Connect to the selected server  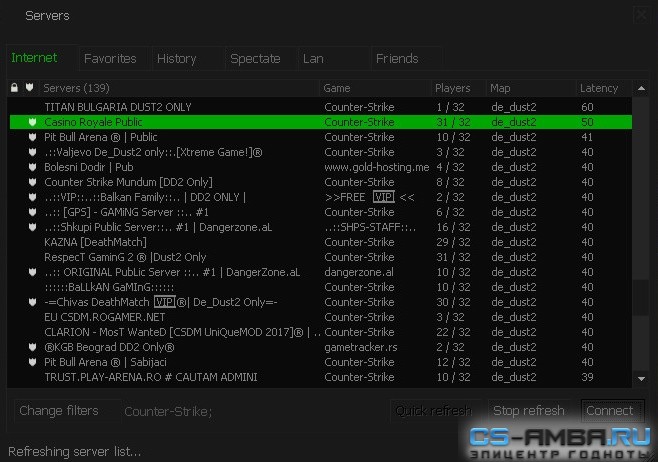(x=612, y=411)
